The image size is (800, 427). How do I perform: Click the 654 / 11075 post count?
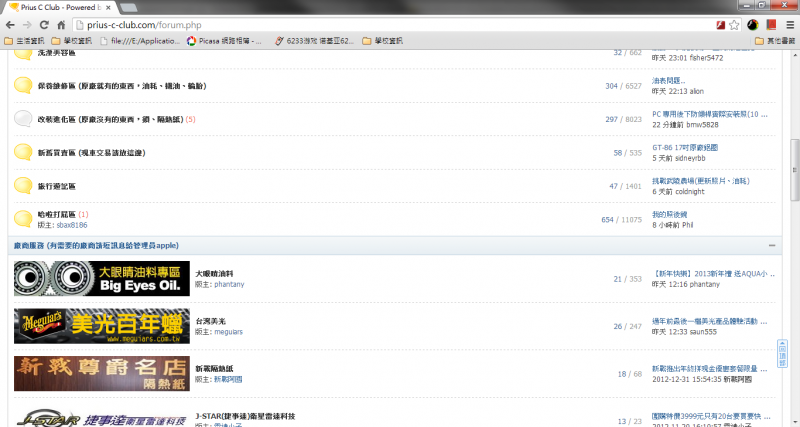(621, 219)
